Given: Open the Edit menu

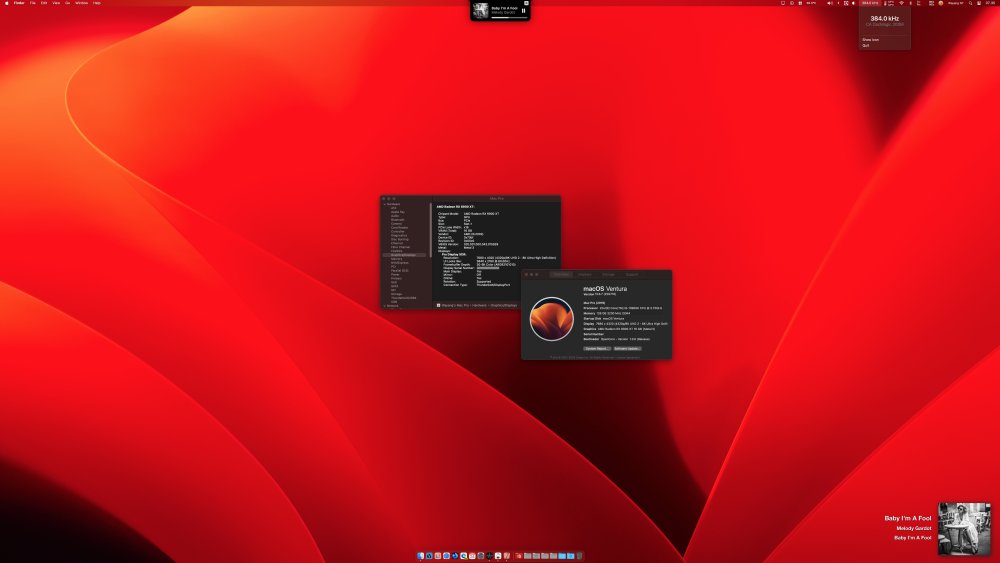Looking at the screenshot, I should (x=44, y=3).
